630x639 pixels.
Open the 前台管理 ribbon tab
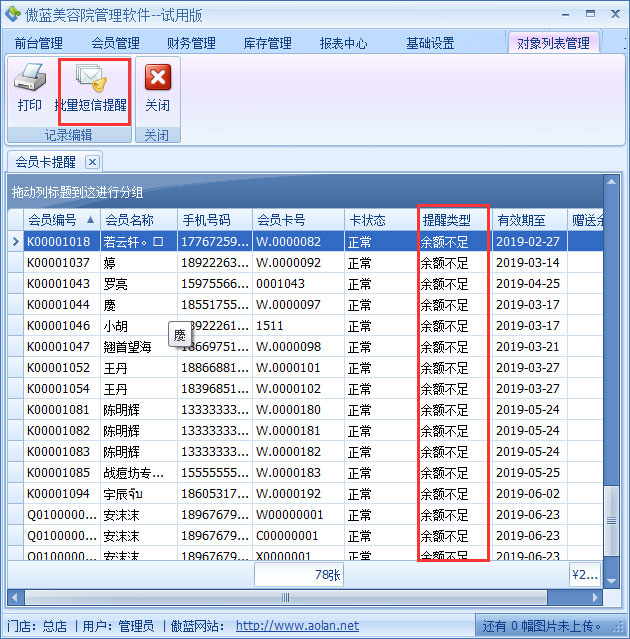pyautogui.click(x=39, y=43)
